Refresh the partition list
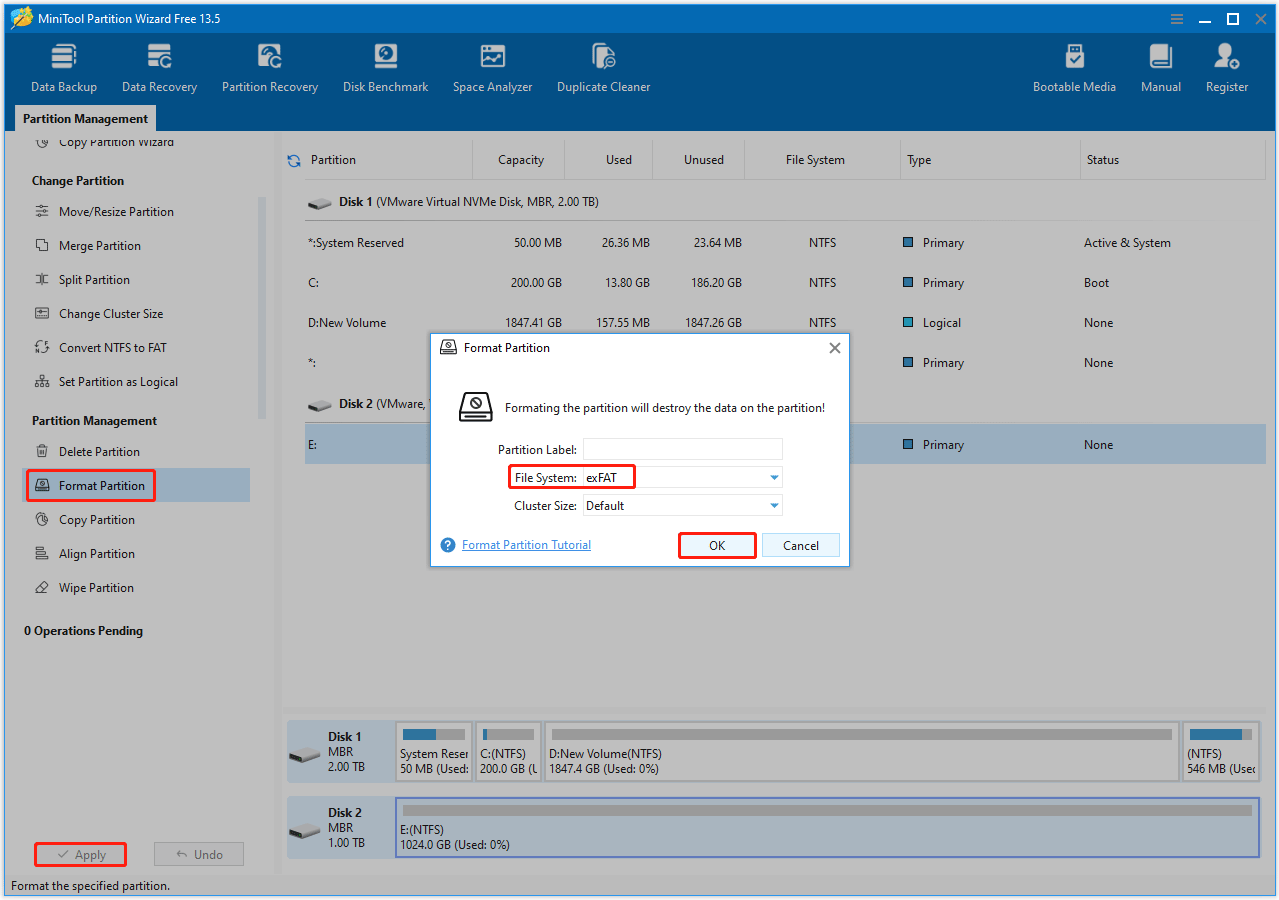1279x900 pixels. 293,159
